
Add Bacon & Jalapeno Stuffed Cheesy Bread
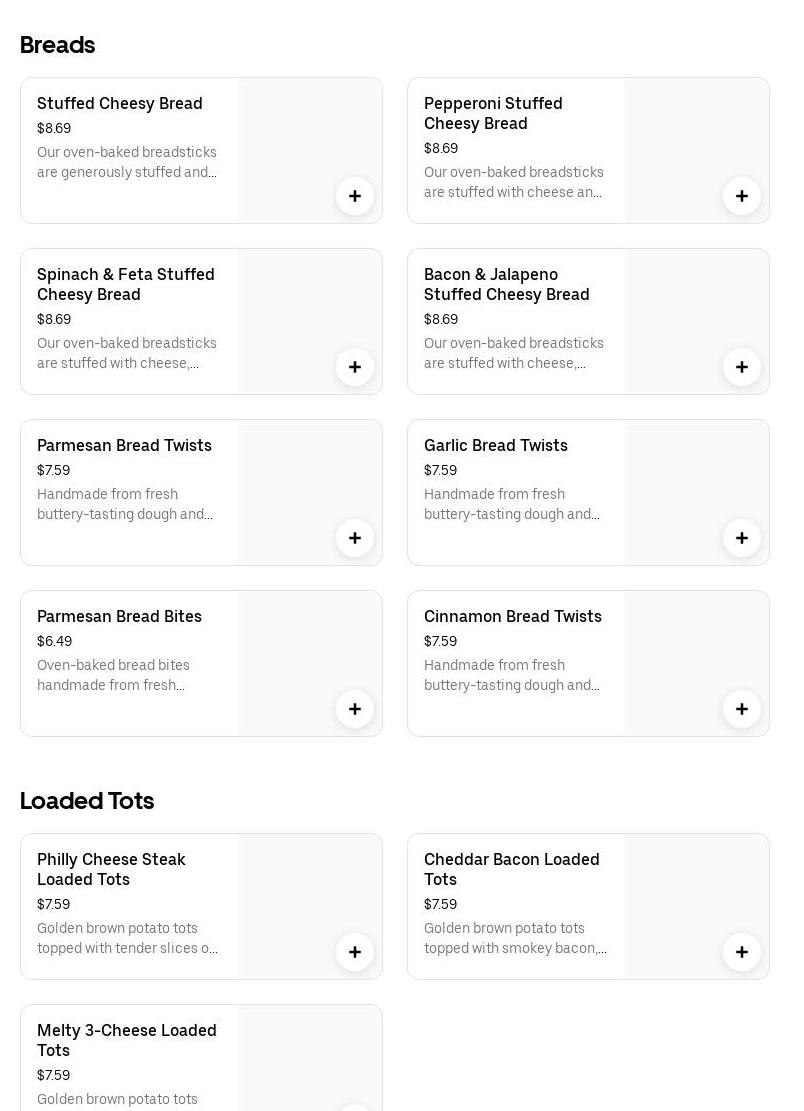pos(742,367)
